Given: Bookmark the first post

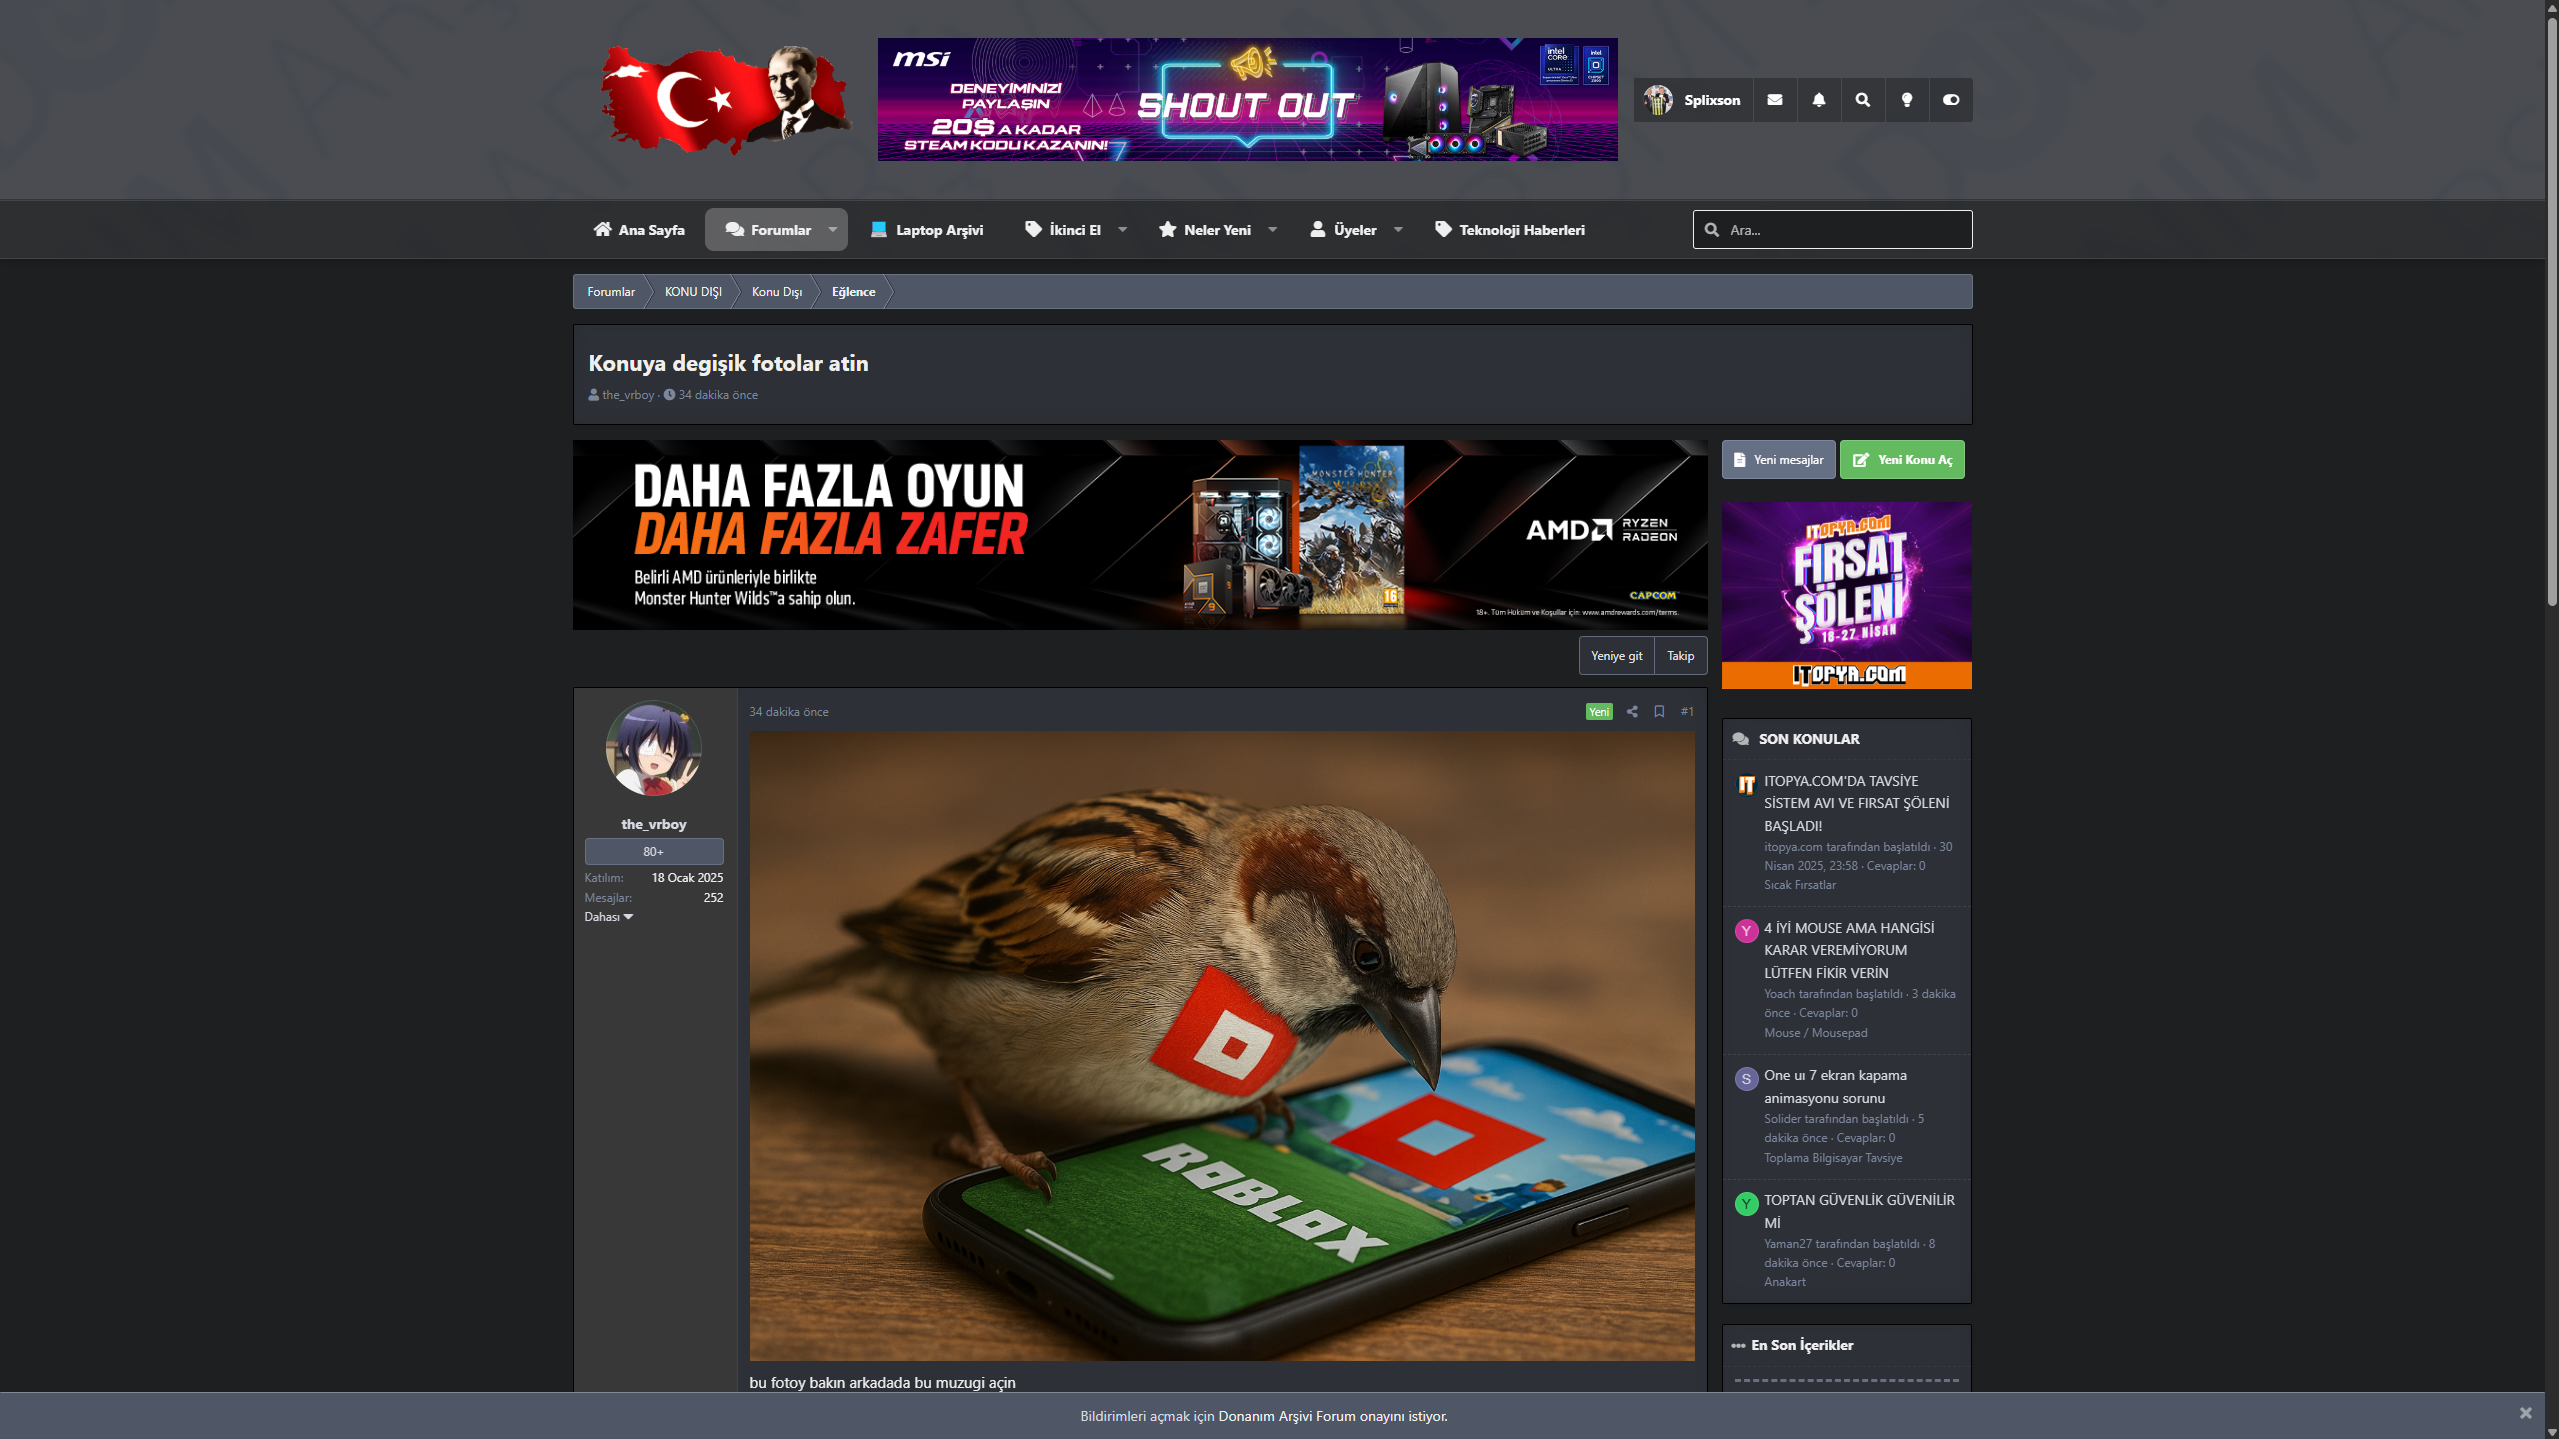Looking at the screenshot, I should pos(1659,712).
